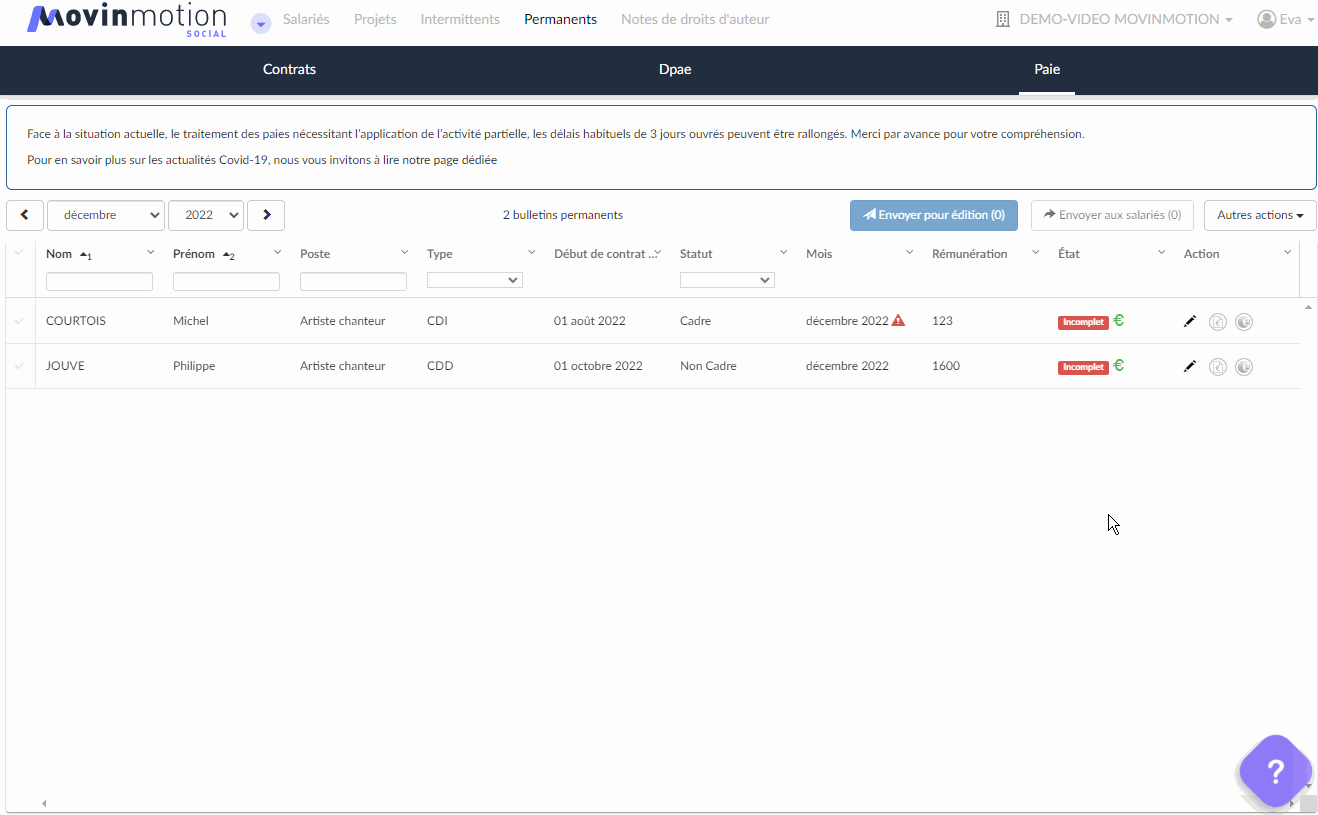
Task: Click the remuneration value 1600
Action: click(946, 366)
